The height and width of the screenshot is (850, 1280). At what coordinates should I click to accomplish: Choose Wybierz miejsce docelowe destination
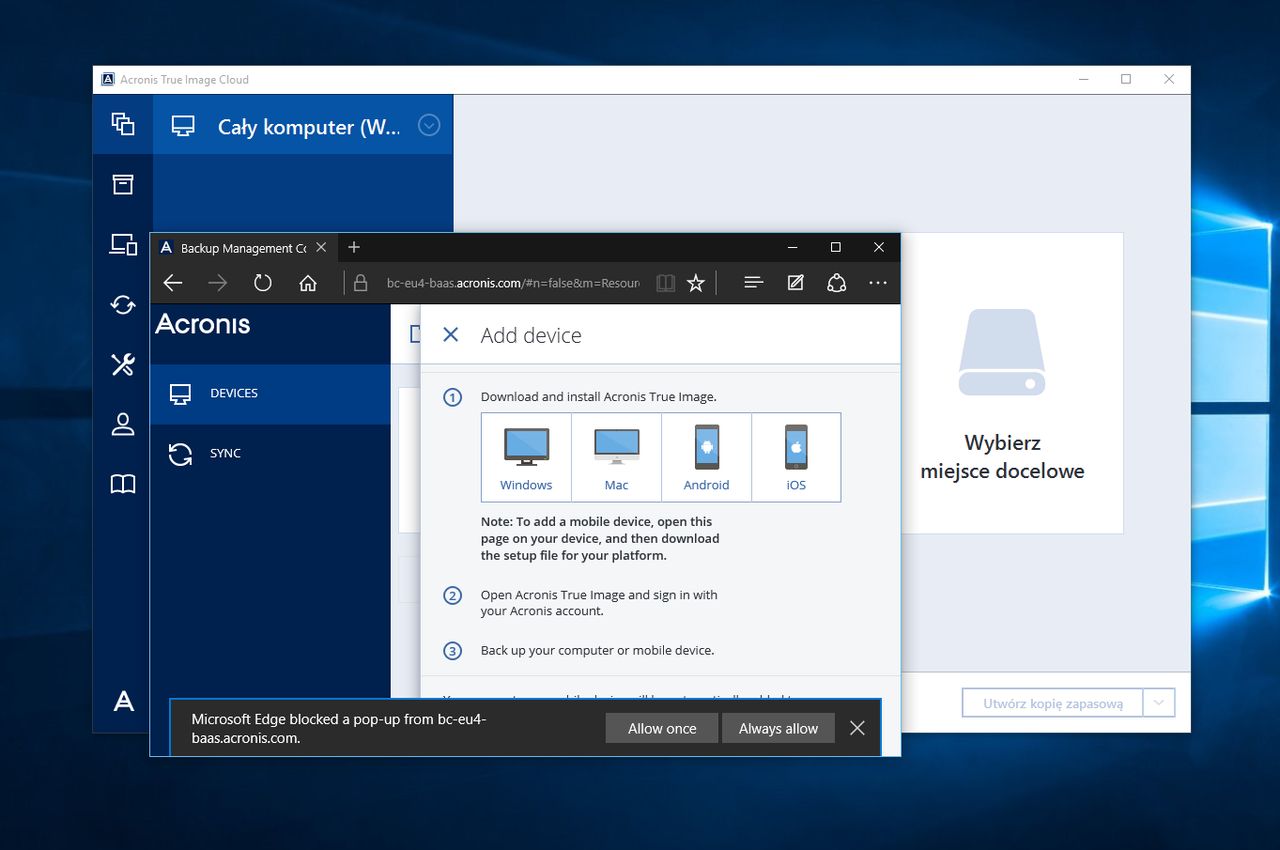(1002, 428)
